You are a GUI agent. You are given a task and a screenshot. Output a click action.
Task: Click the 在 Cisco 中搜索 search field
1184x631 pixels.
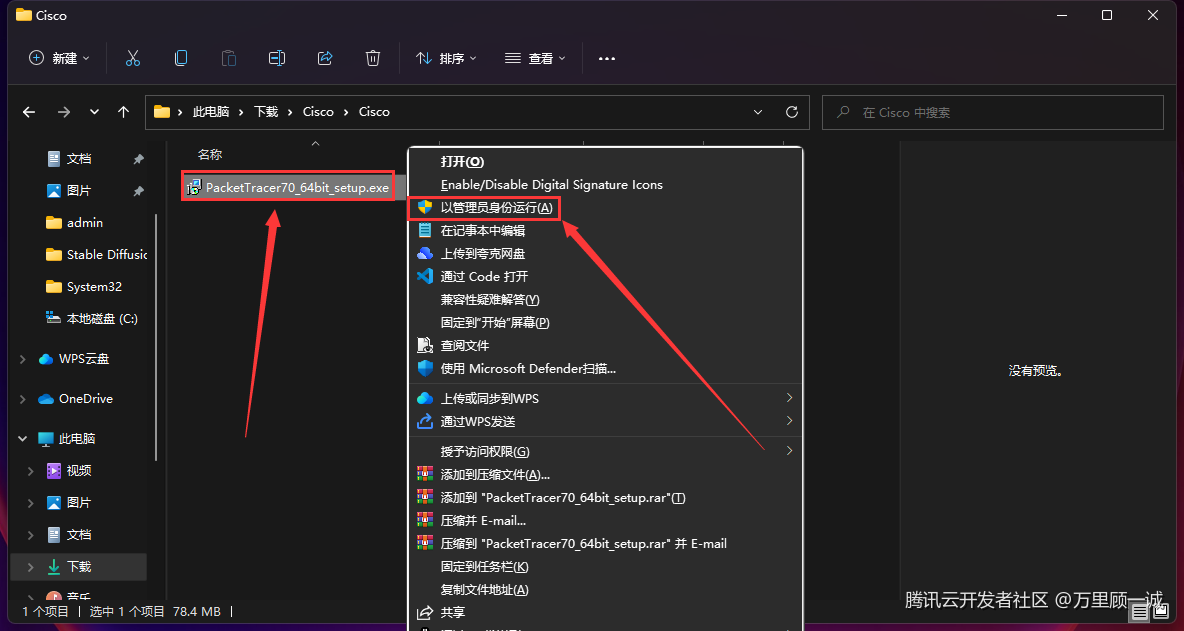pos(992,112)
